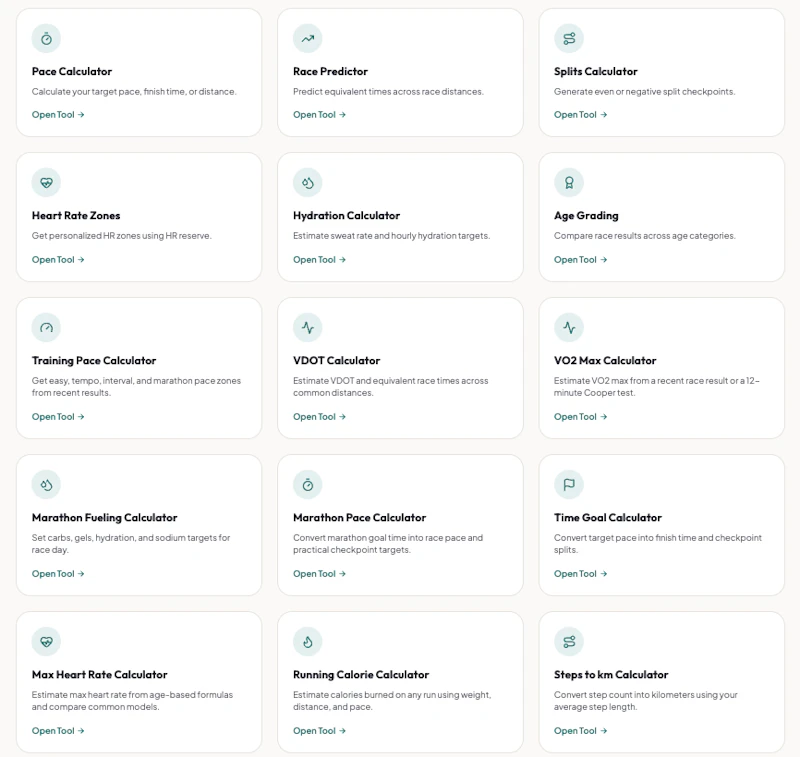Screen dimensions: 800x757
Task: Open Tool link for Time Goal Calculator
Action: (x=581, y=574)
